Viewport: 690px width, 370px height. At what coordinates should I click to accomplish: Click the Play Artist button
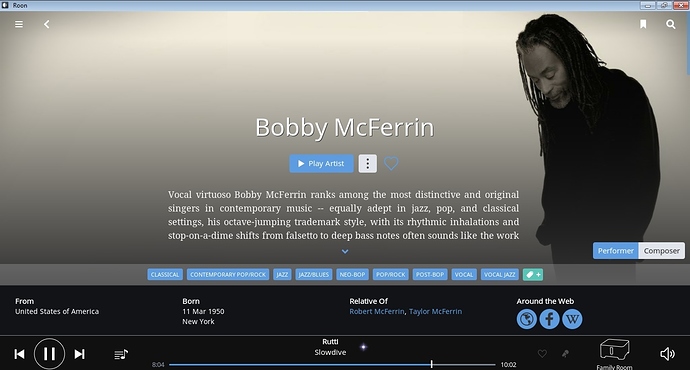click(x=321, y=164)
